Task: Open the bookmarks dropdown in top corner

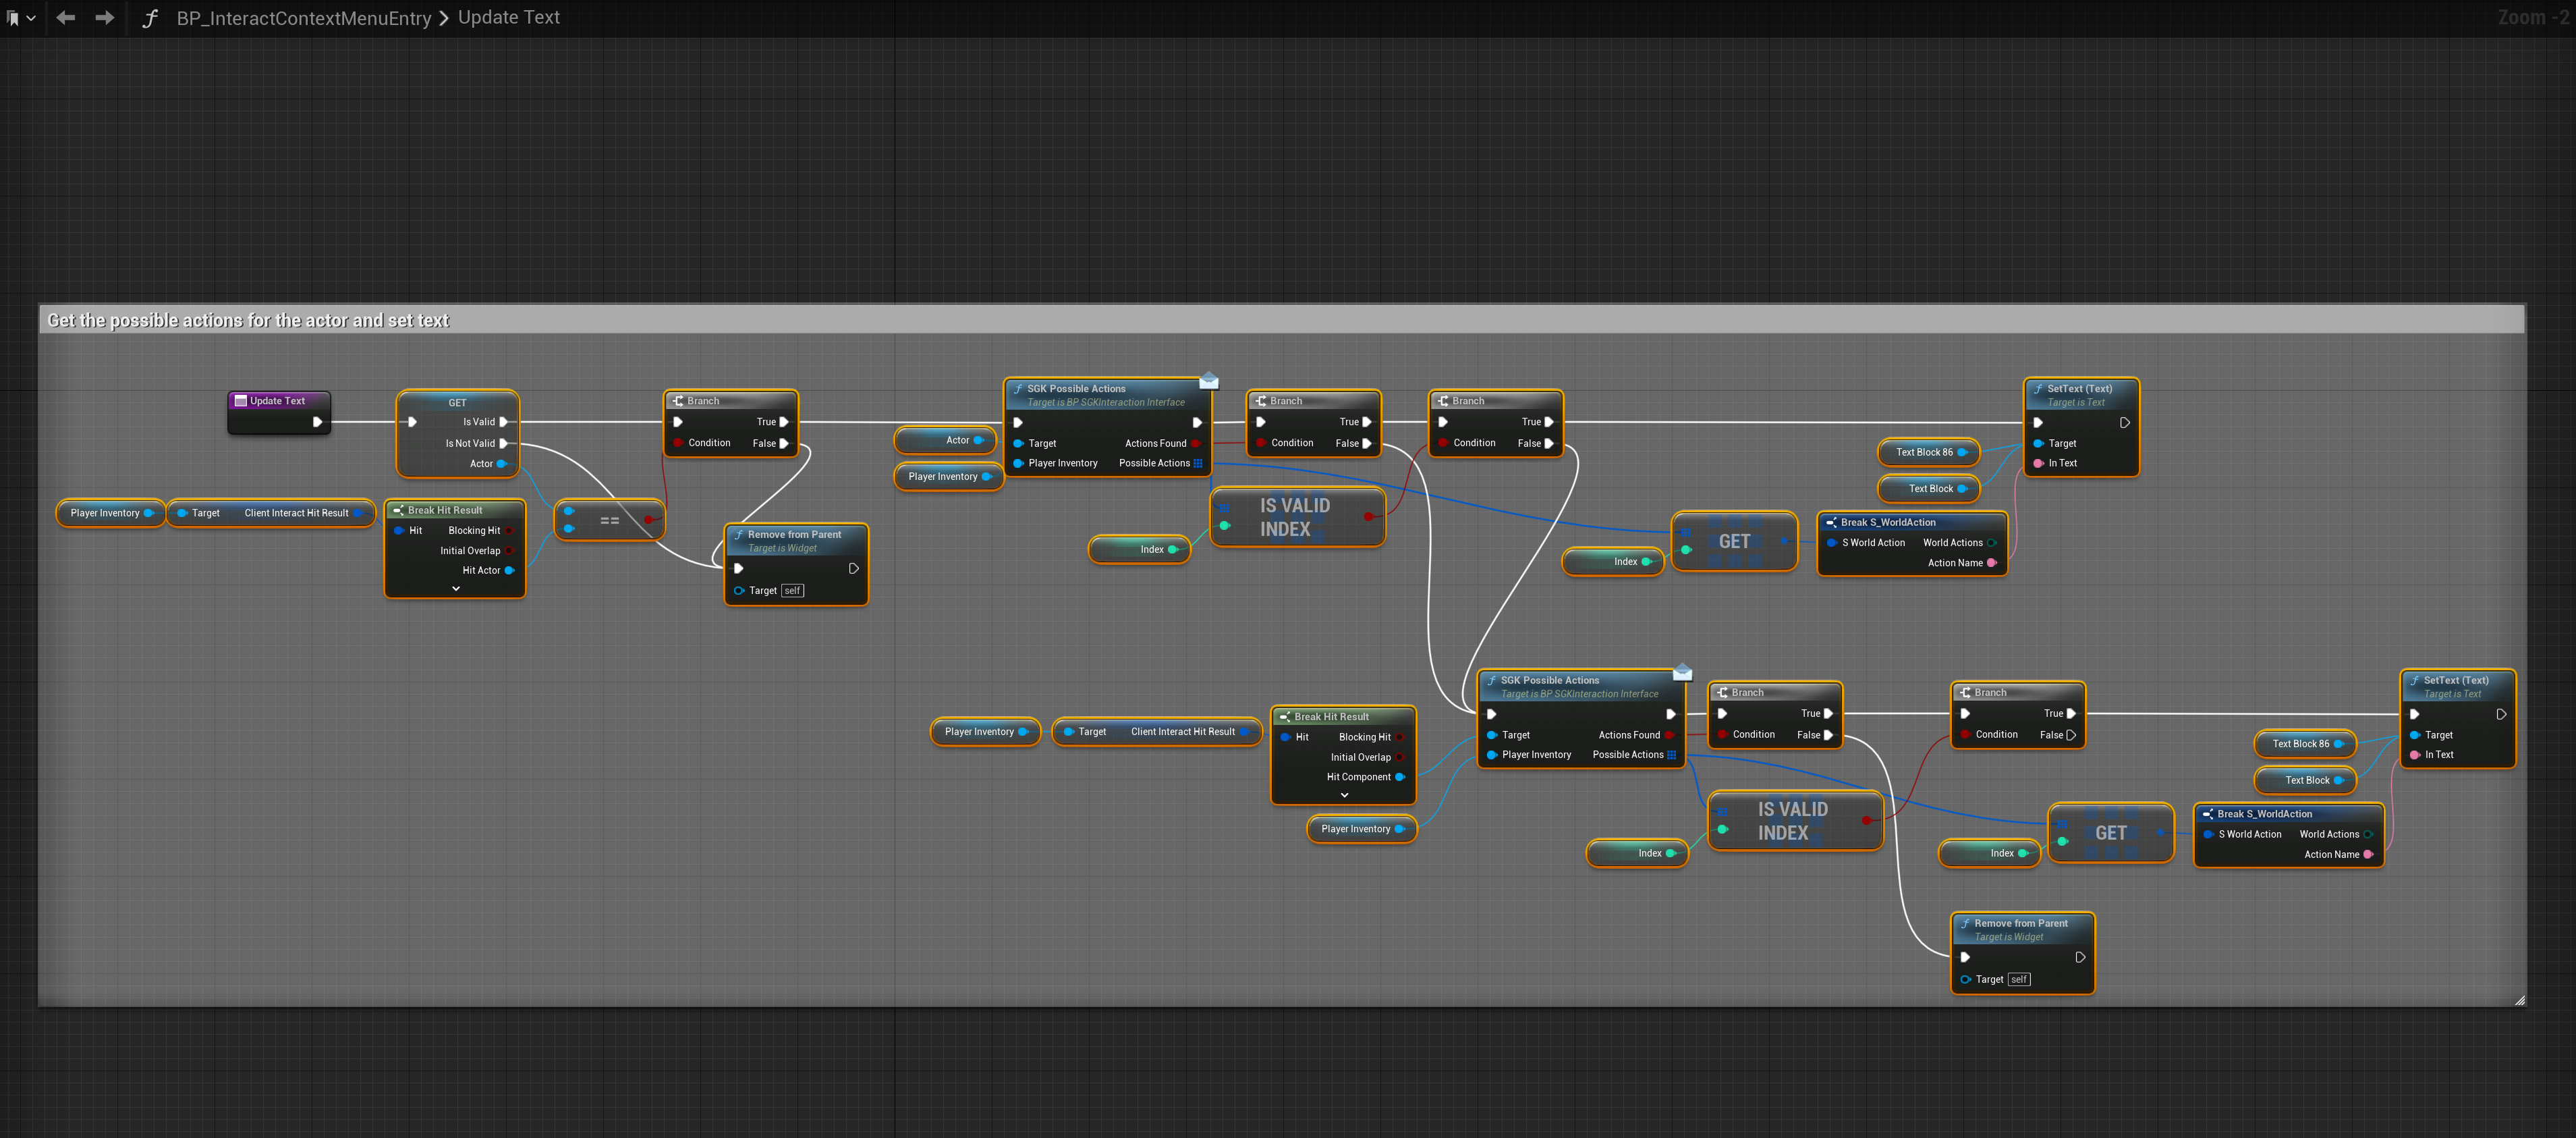Action: [x=20, y=18]
